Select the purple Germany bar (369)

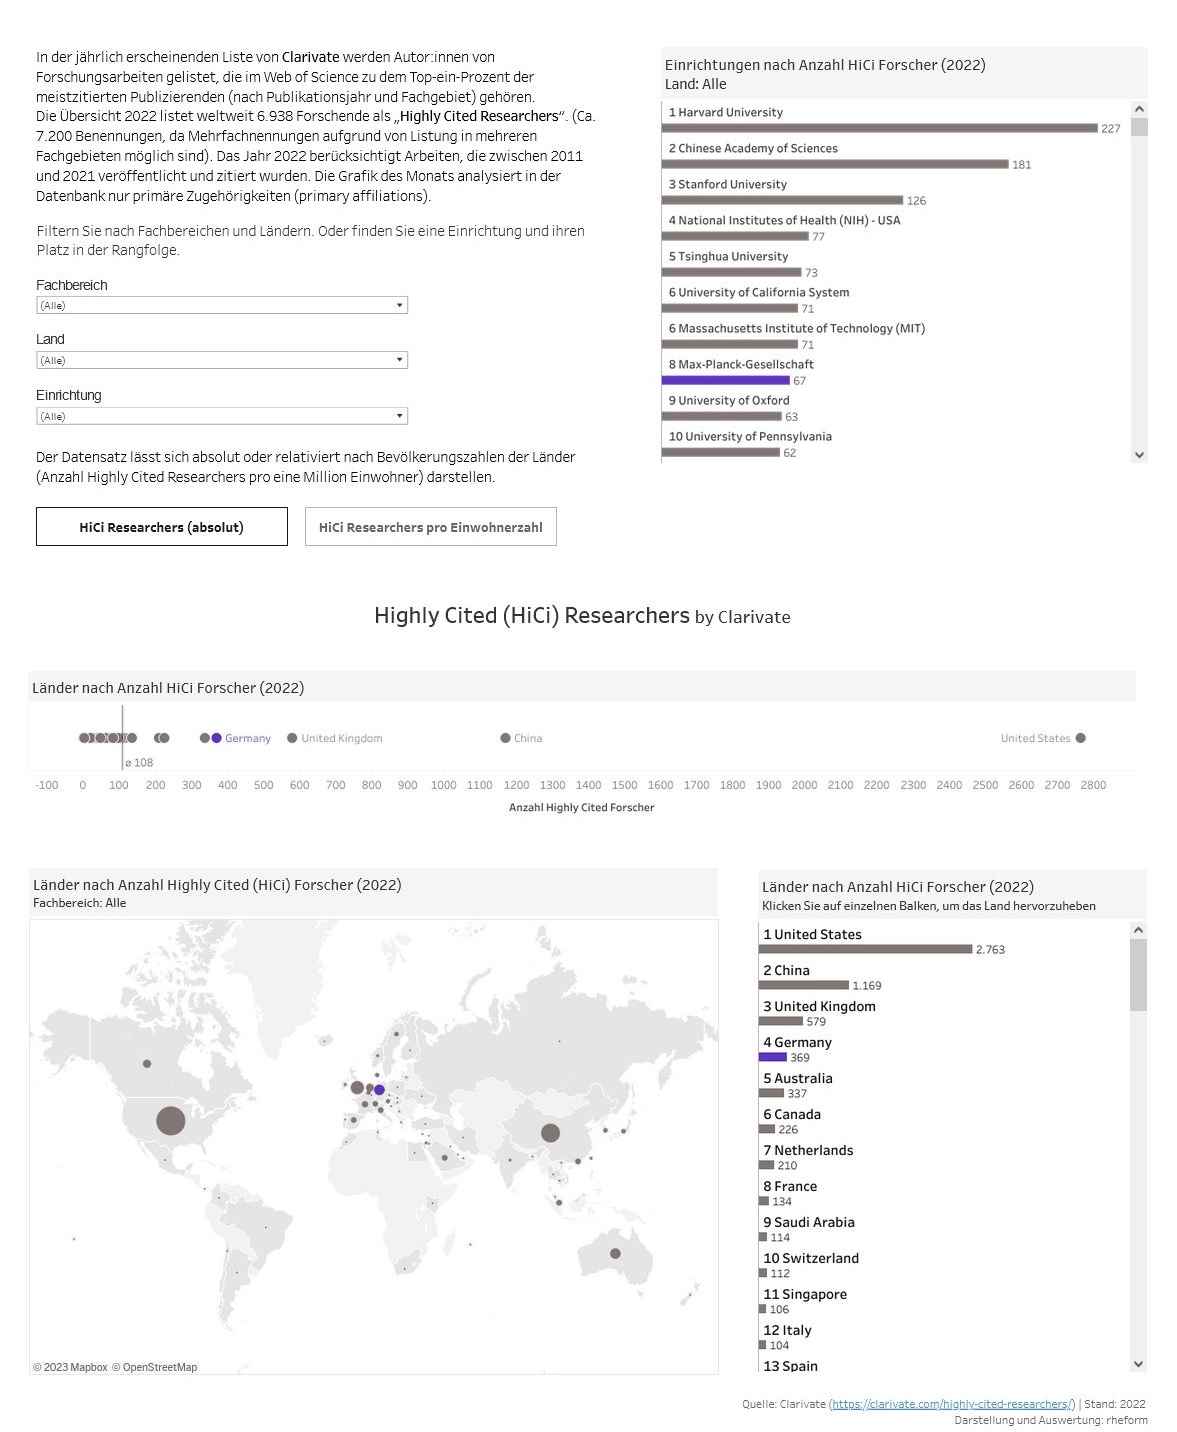point(773,1057)
